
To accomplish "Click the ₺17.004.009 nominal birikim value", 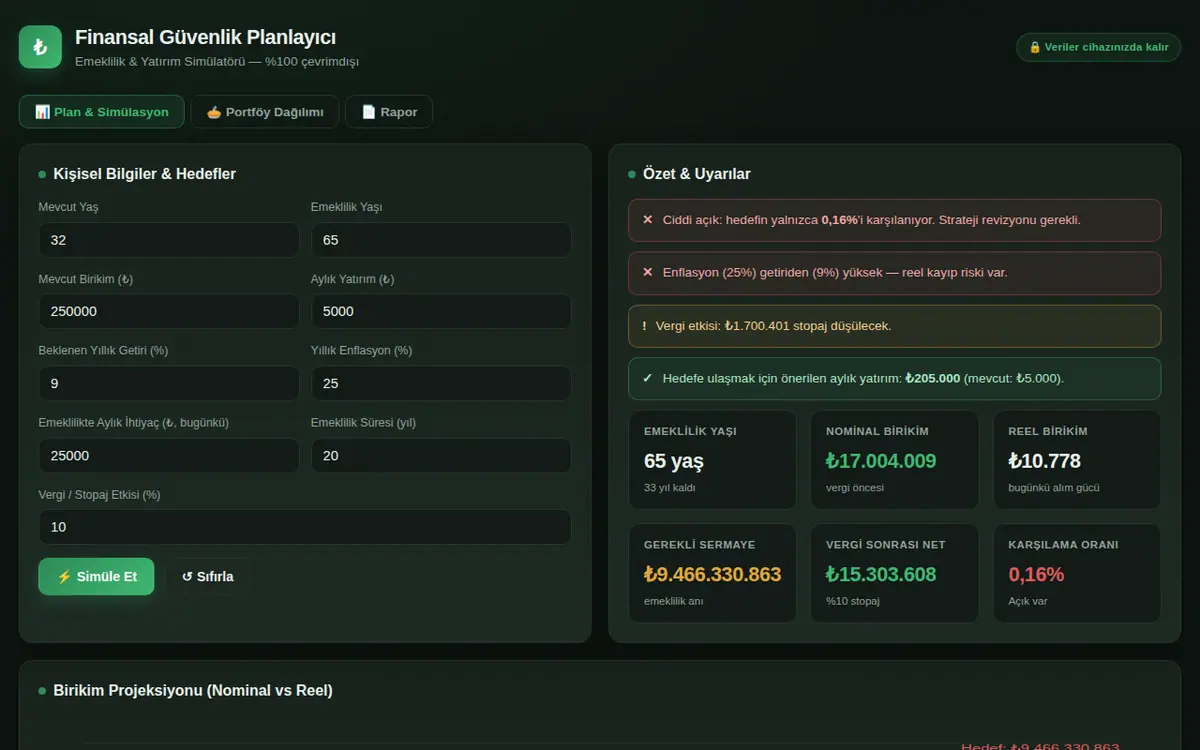I will (x=881, y=461).
